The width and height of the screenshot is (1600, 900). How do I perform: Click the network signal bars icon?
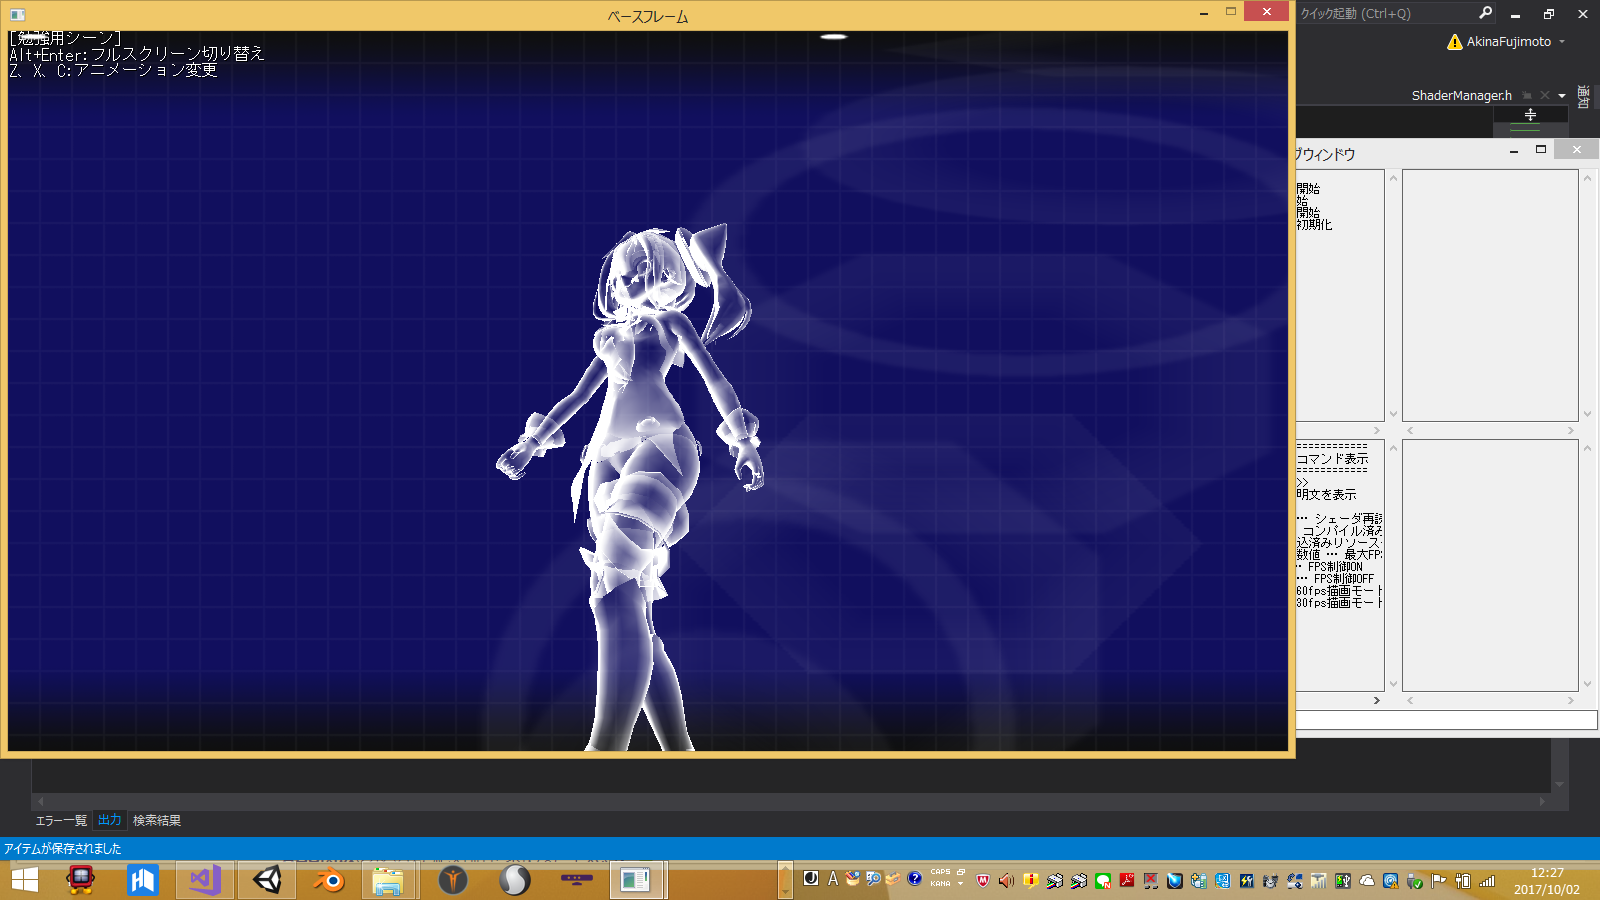point(1487,881)
